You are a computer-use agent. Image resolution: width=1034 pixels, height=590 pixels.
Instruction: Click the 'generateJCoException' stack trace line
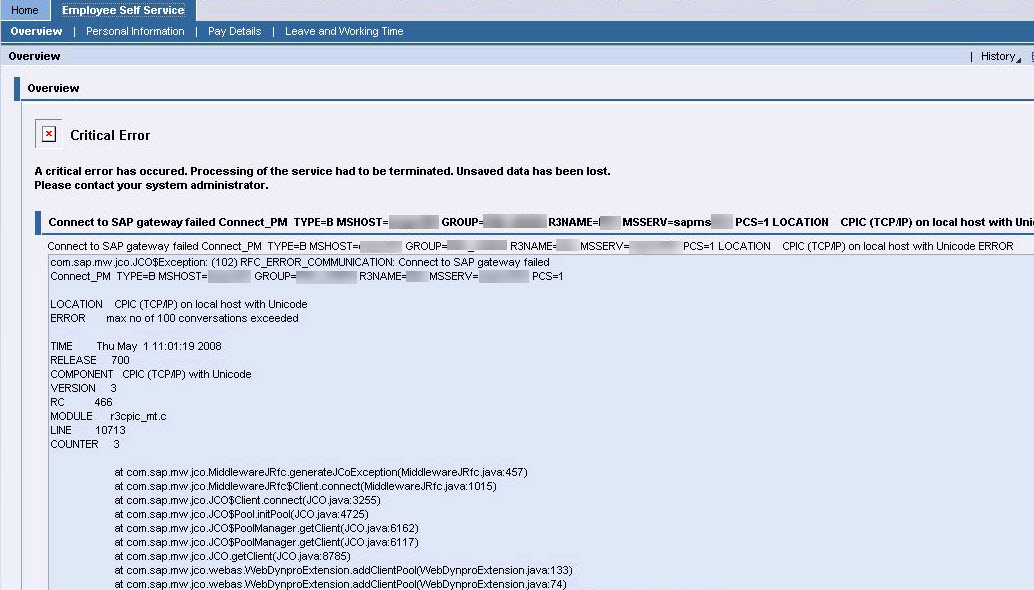coord(320,472)
